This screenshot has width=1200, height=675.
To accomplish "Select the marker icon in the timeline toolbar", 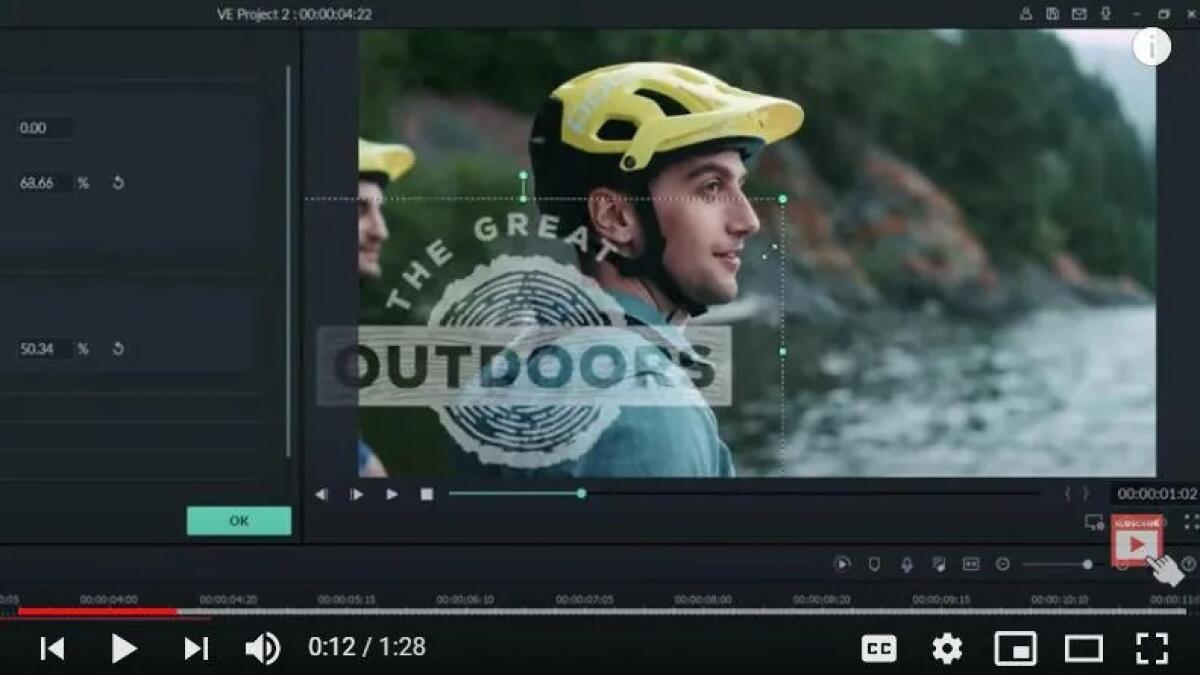I will [876, 565].
